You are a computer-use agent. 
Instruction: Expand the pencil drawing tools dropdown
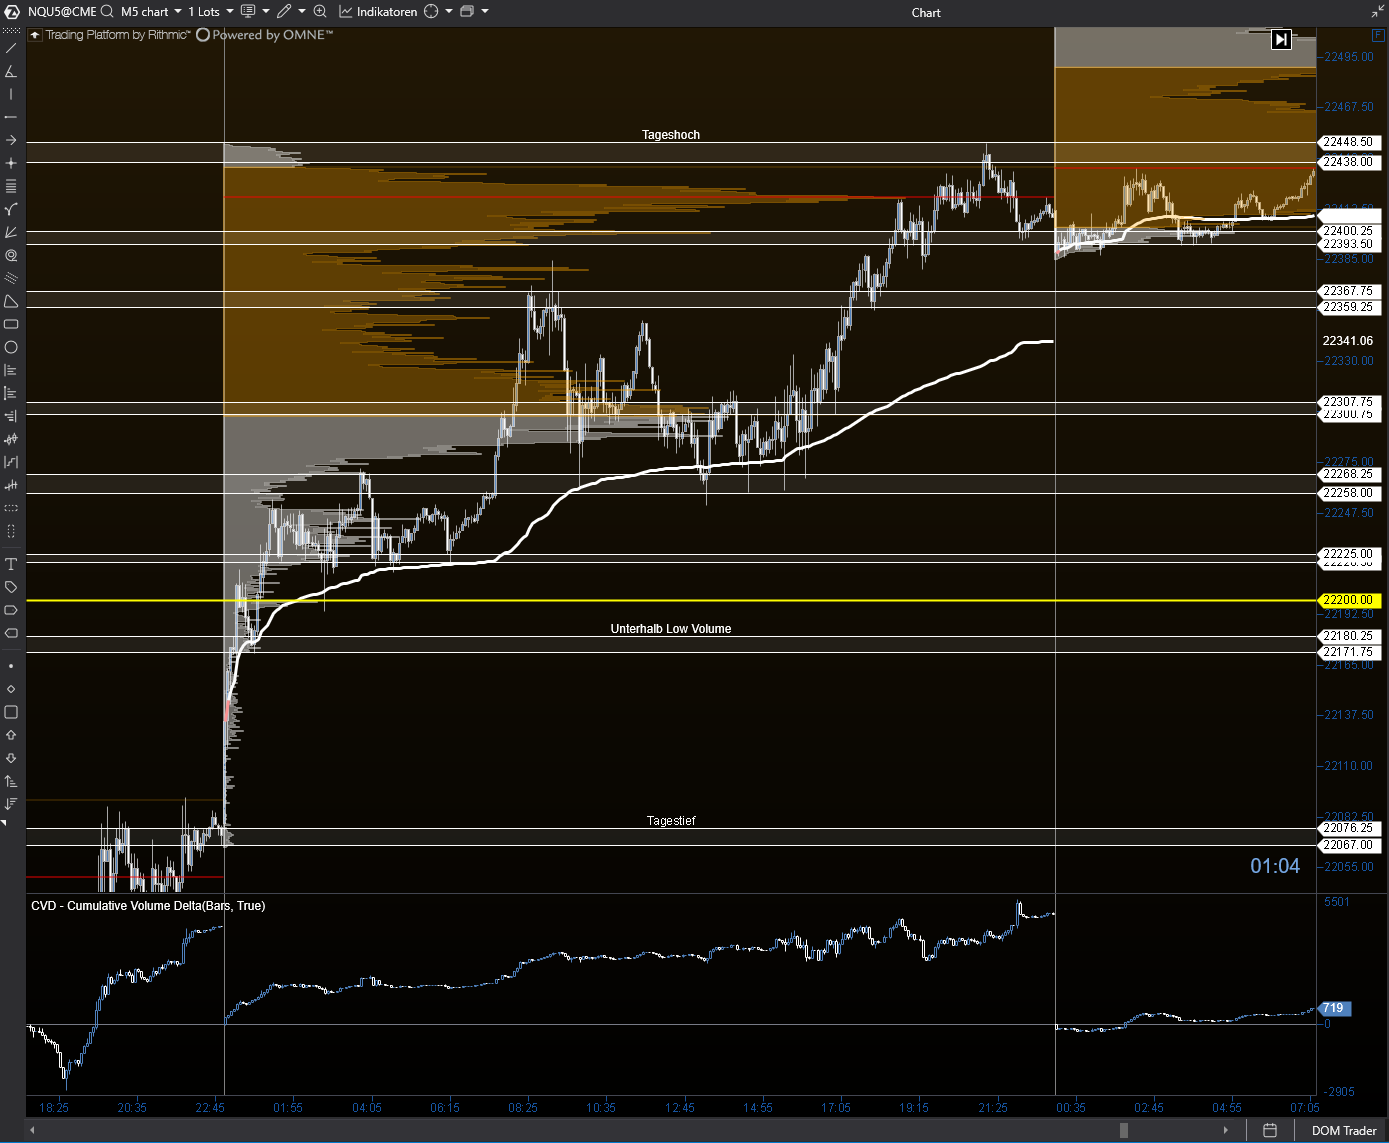pyautogui.click(x=302, y=12)
